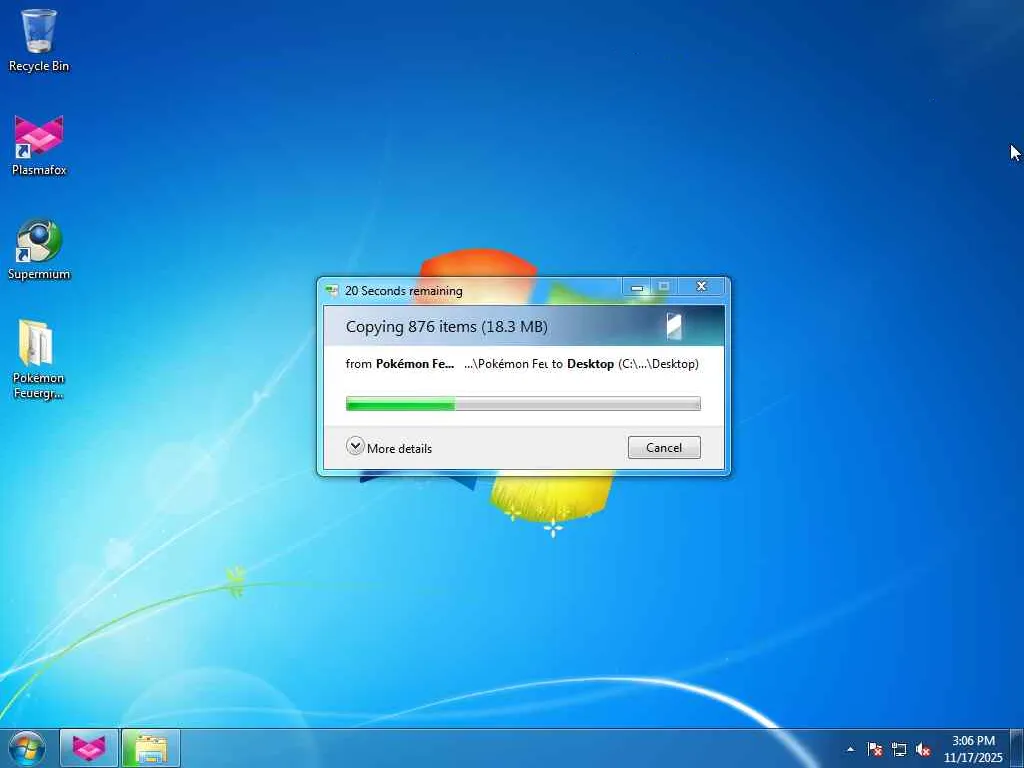
Task: Click the Show desktop strip
Action: point(1017,748)
